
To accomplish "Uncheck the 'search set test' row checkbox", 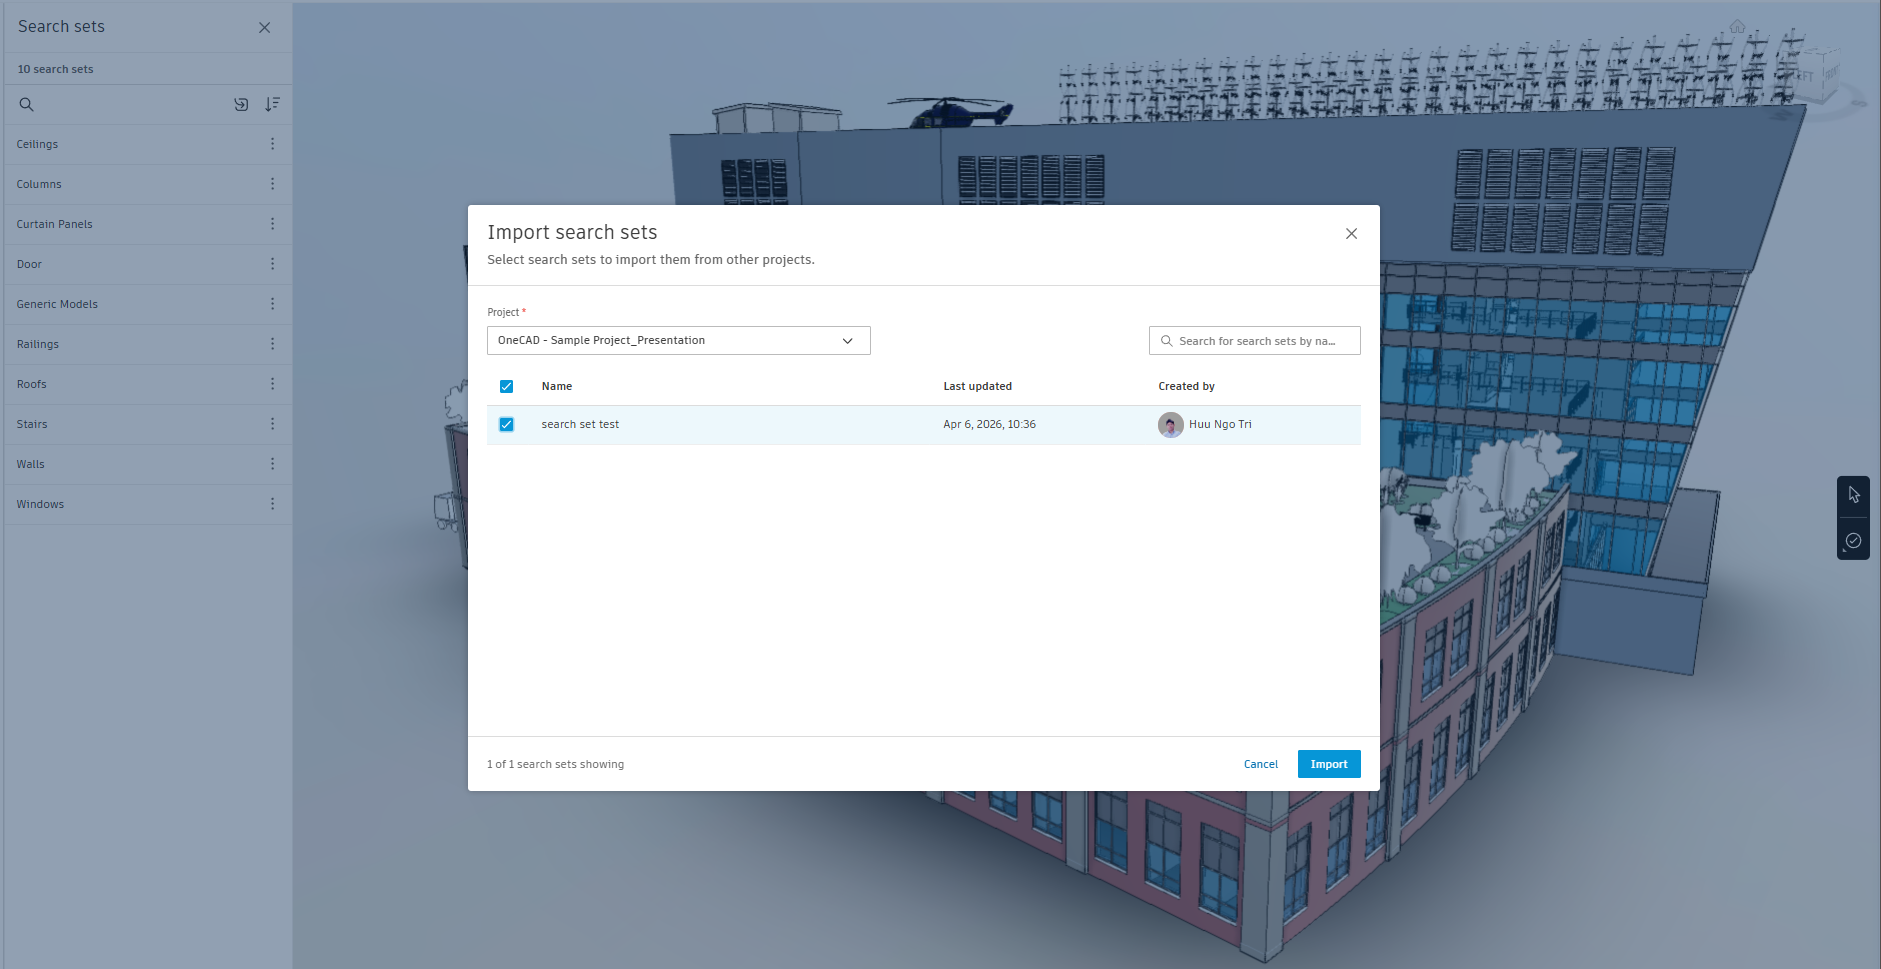I will pyautogui.click(x=506, y=425).
